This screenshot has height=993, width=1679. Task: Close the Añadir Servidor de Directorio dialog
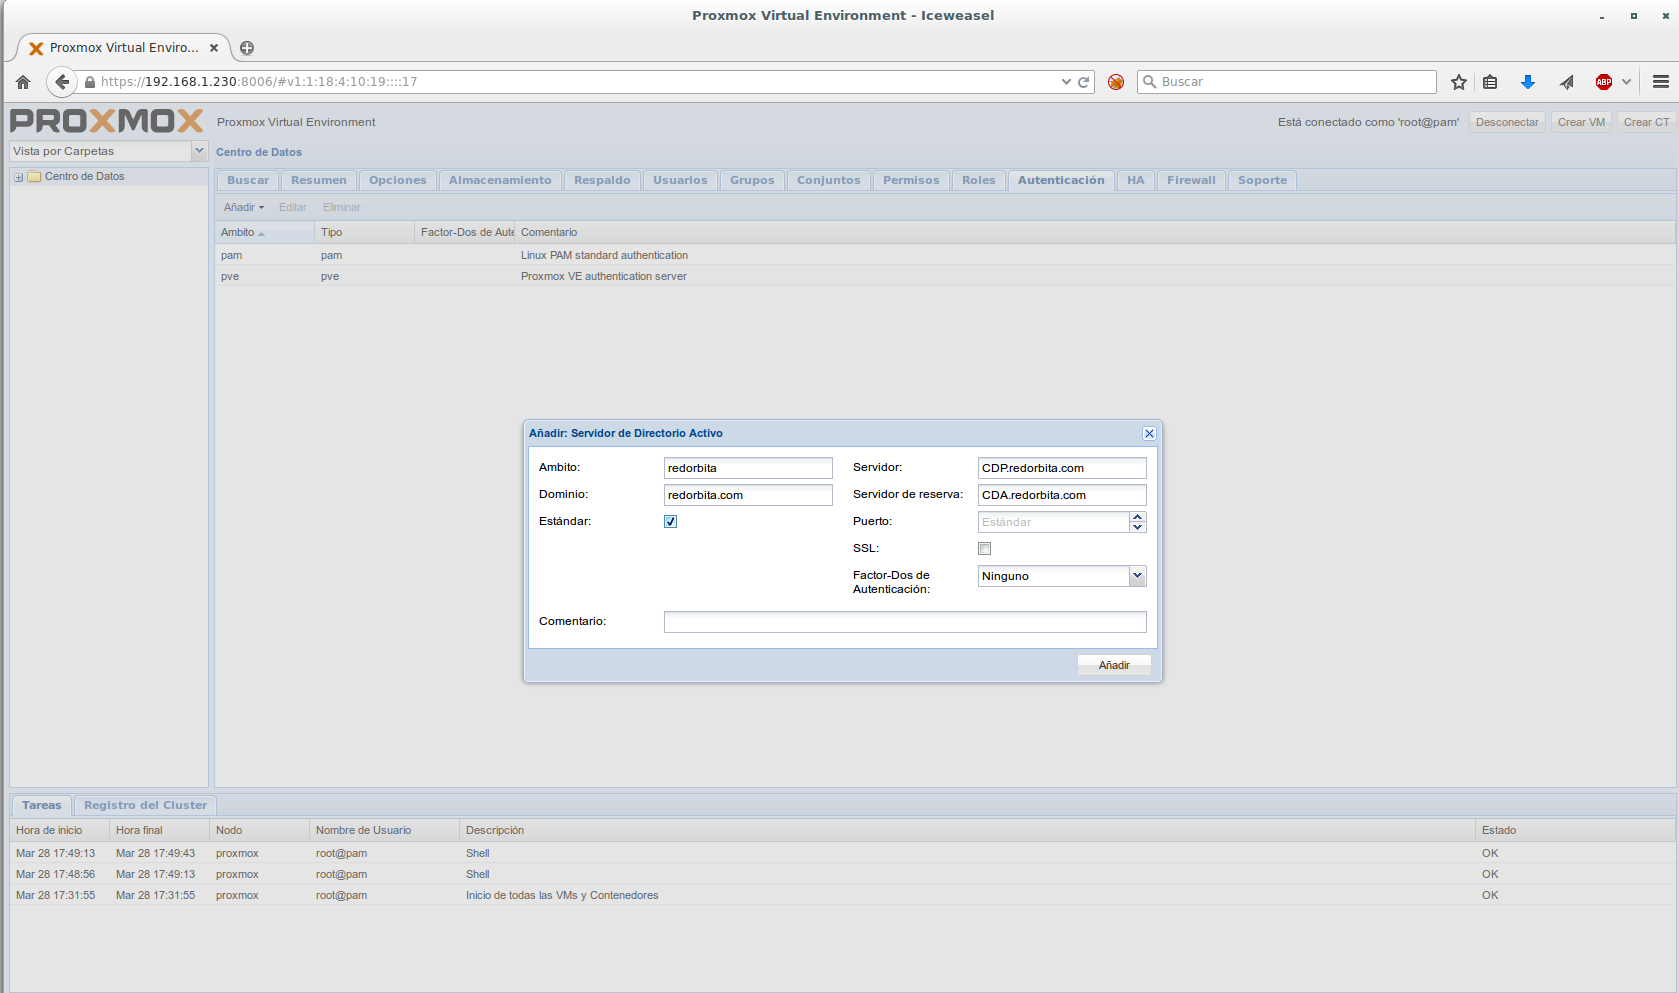(1149, 433)
